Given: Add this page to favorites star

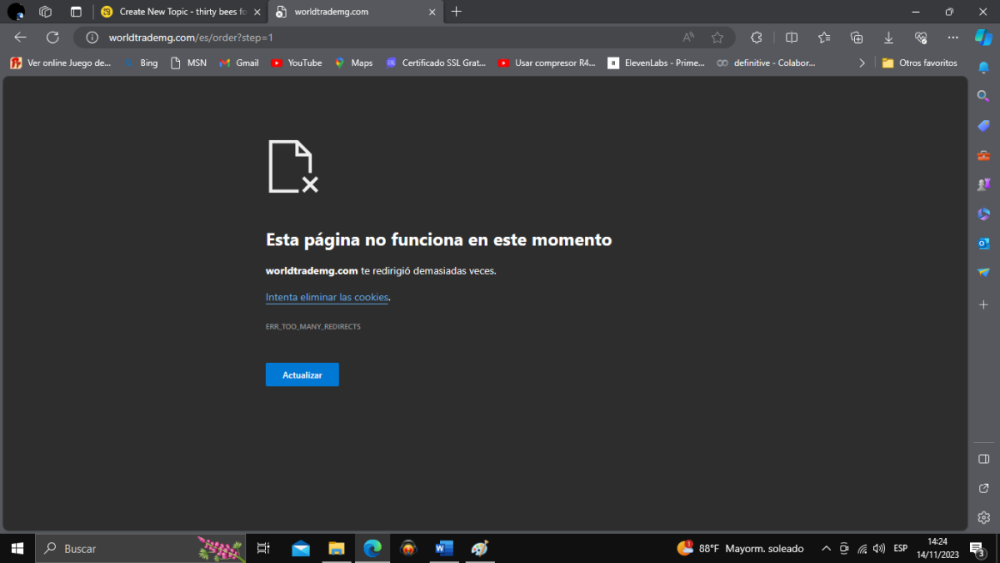Looking at the screenshot, I should [717, 38].
